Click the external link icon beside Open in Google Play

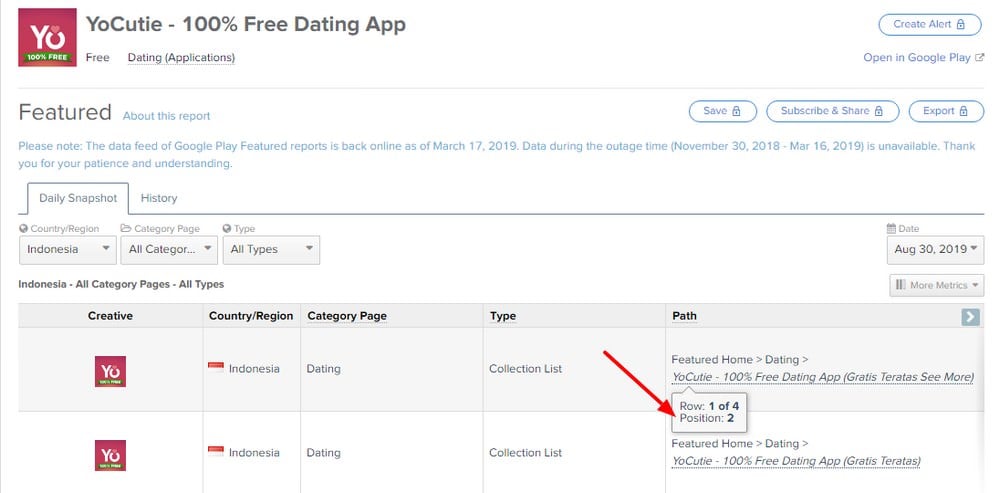(x=980, y=57)
